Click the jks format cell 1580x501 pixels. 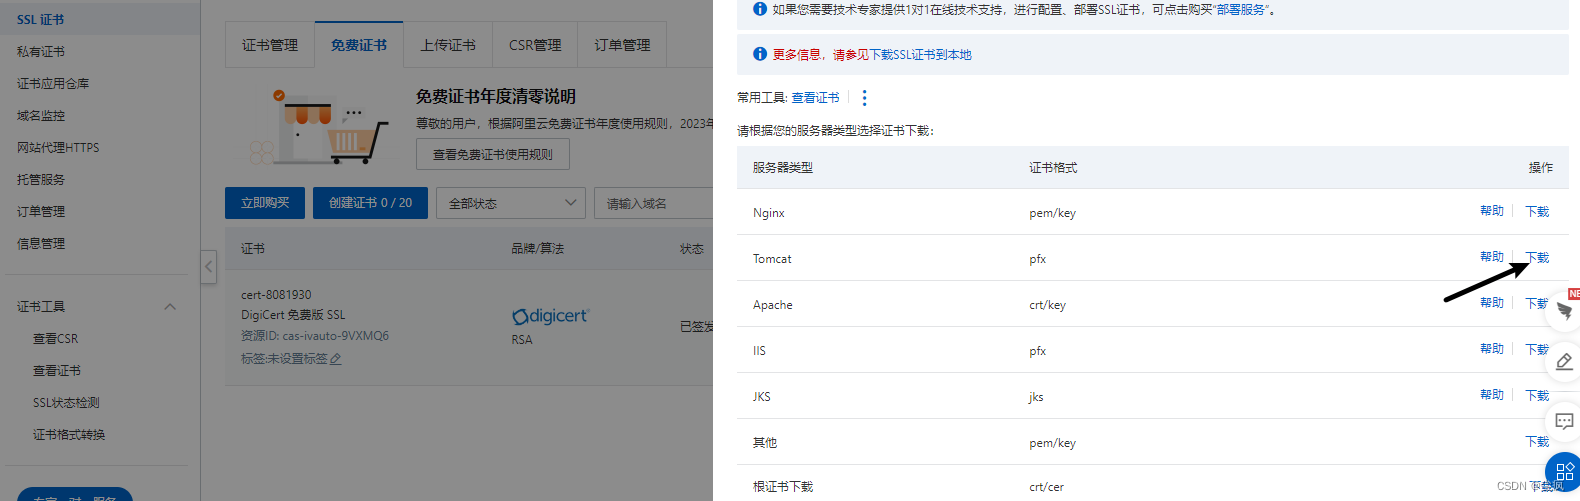(1036, 397)
